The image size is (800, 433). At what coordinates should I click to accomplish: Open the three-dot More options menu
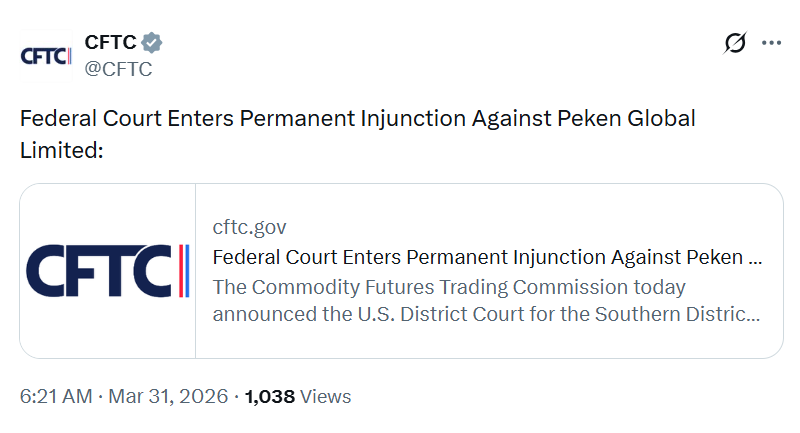tap(771, 43)
